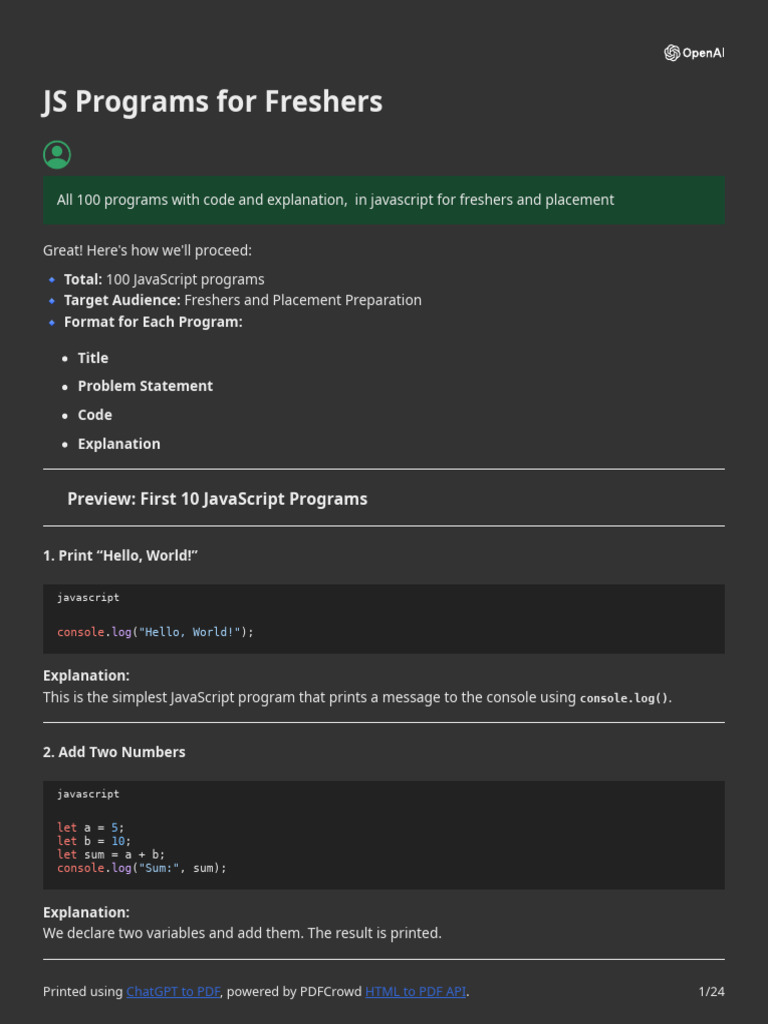Click the Problem Statement bullet item
Viewport: 768px width, 1024px height.
[145, 386]
